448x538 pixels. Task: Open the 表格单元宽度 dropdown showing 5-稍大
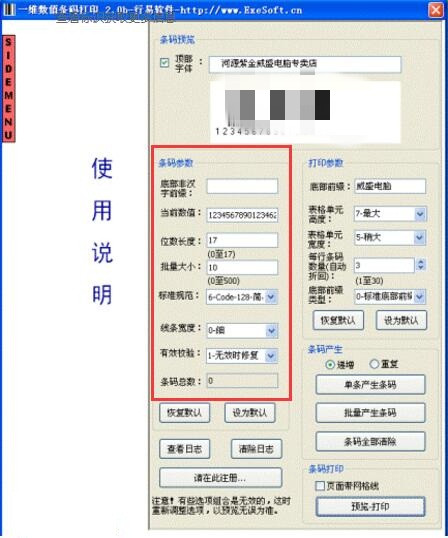390,237
